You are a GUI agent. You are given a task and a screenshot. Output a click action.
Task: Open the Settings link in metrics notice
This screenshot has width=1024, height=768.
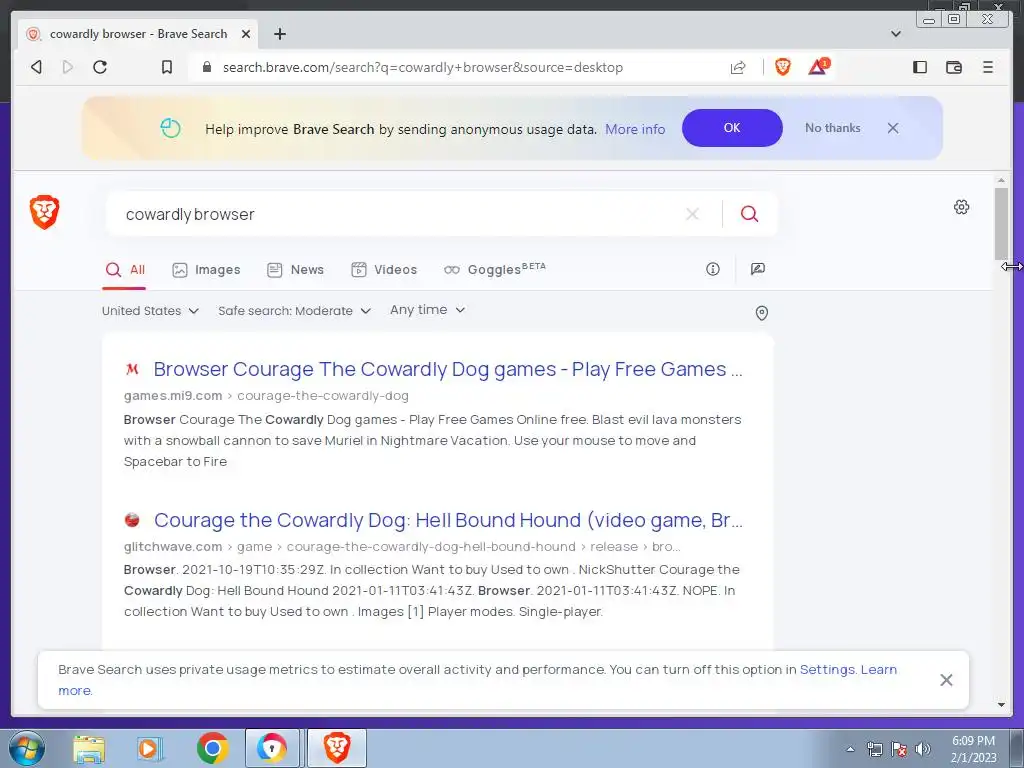tap(827, 669)
